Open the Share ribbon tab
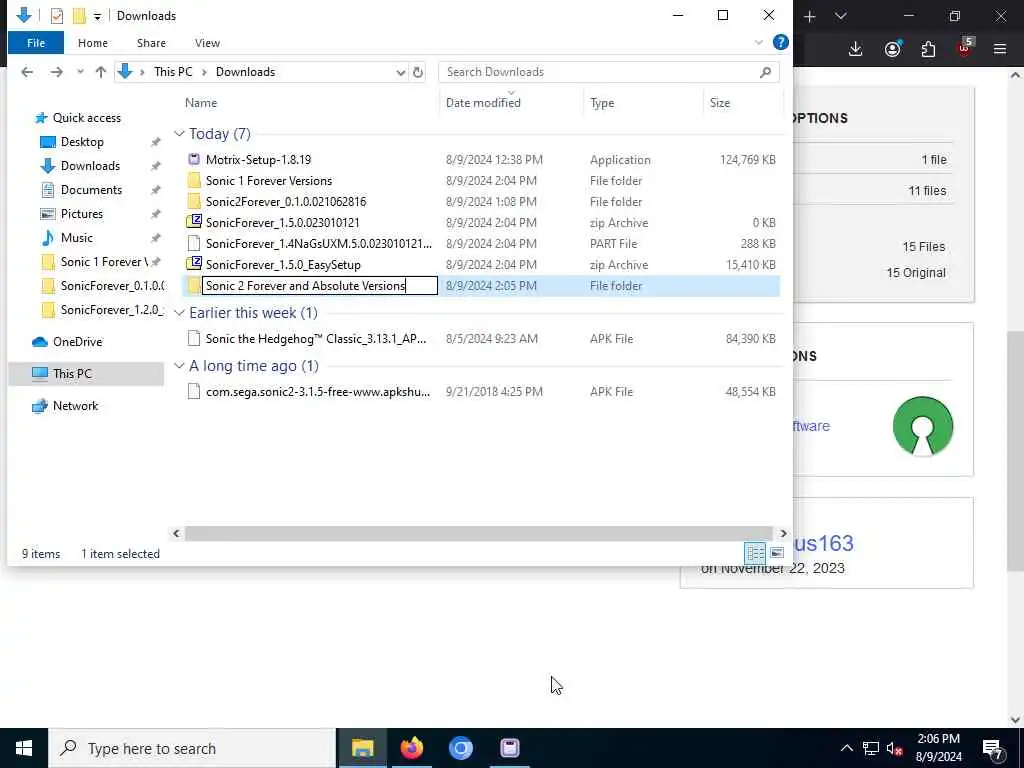 (151, 42)
